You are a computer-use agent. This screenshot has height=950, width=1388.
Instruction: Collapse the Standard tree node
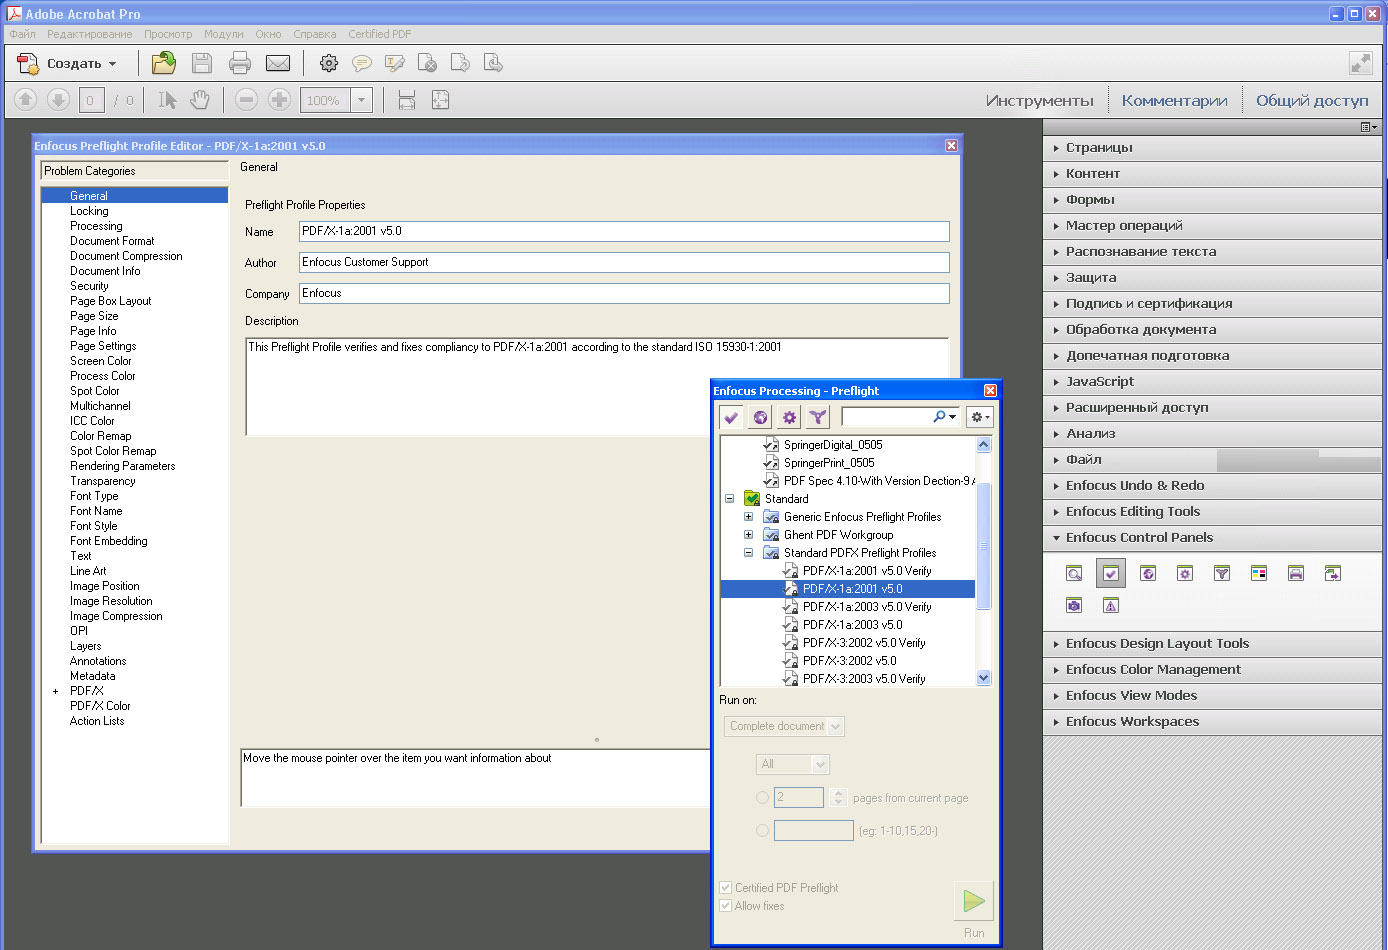click(729, 499)
